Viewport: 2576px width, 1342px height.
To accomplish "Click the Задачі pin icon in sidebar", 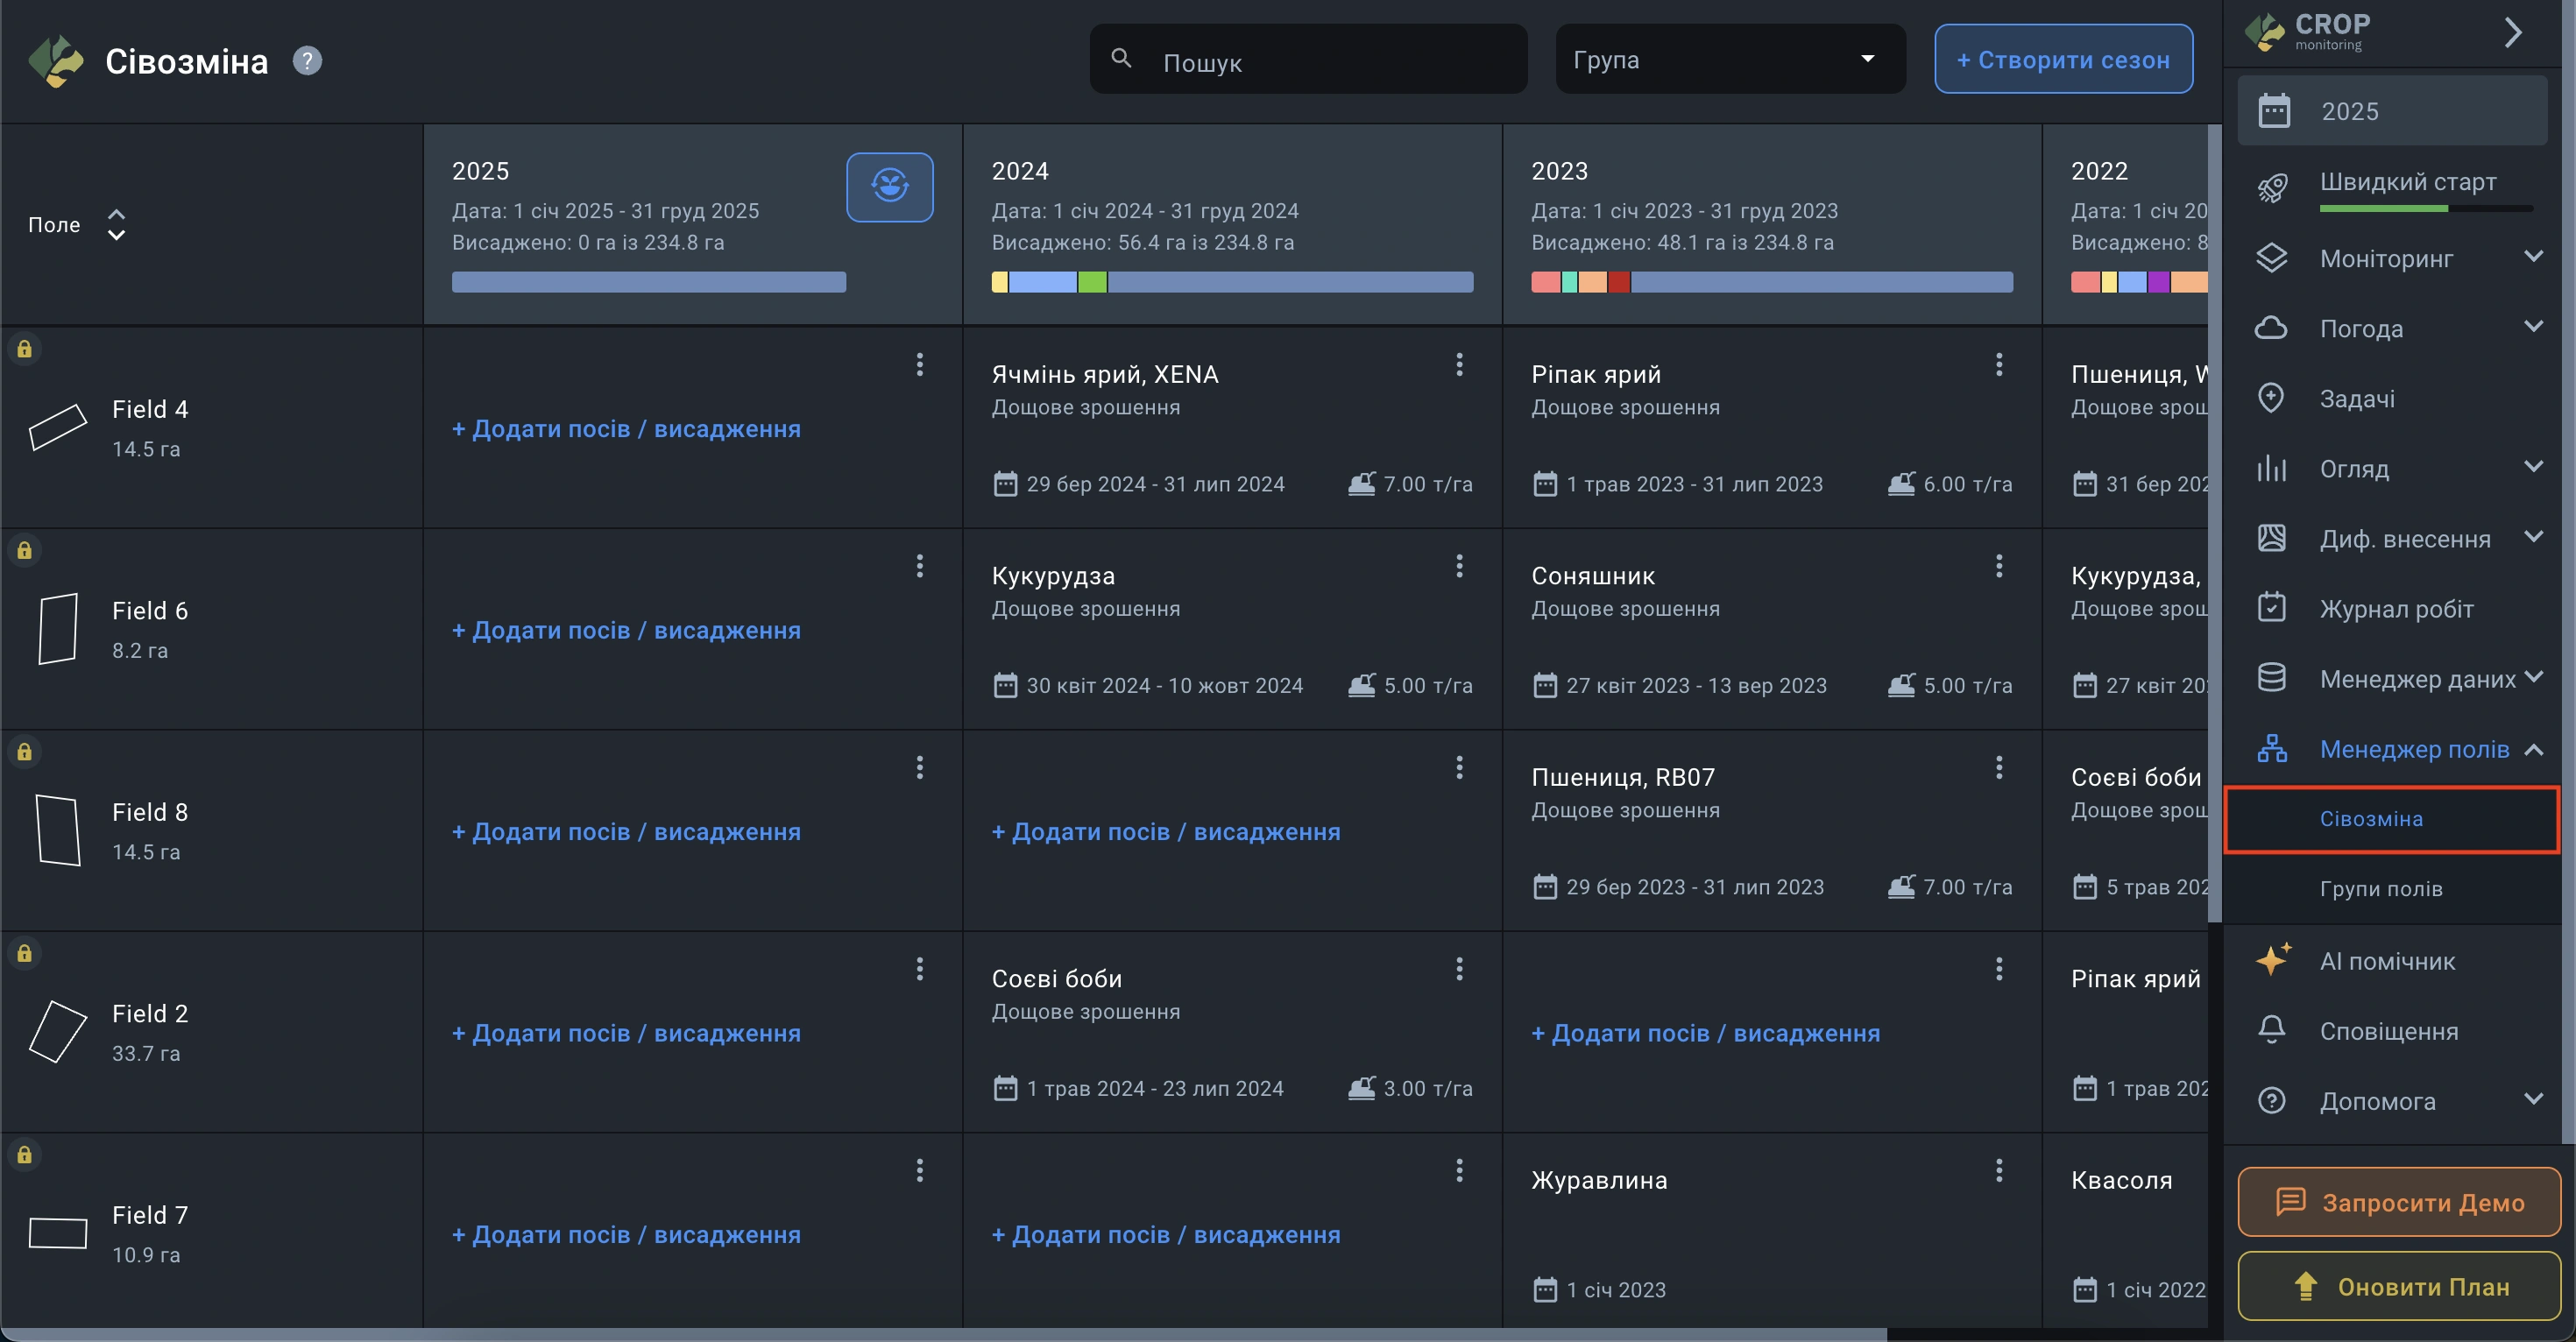I will (x=2271, y=398).
